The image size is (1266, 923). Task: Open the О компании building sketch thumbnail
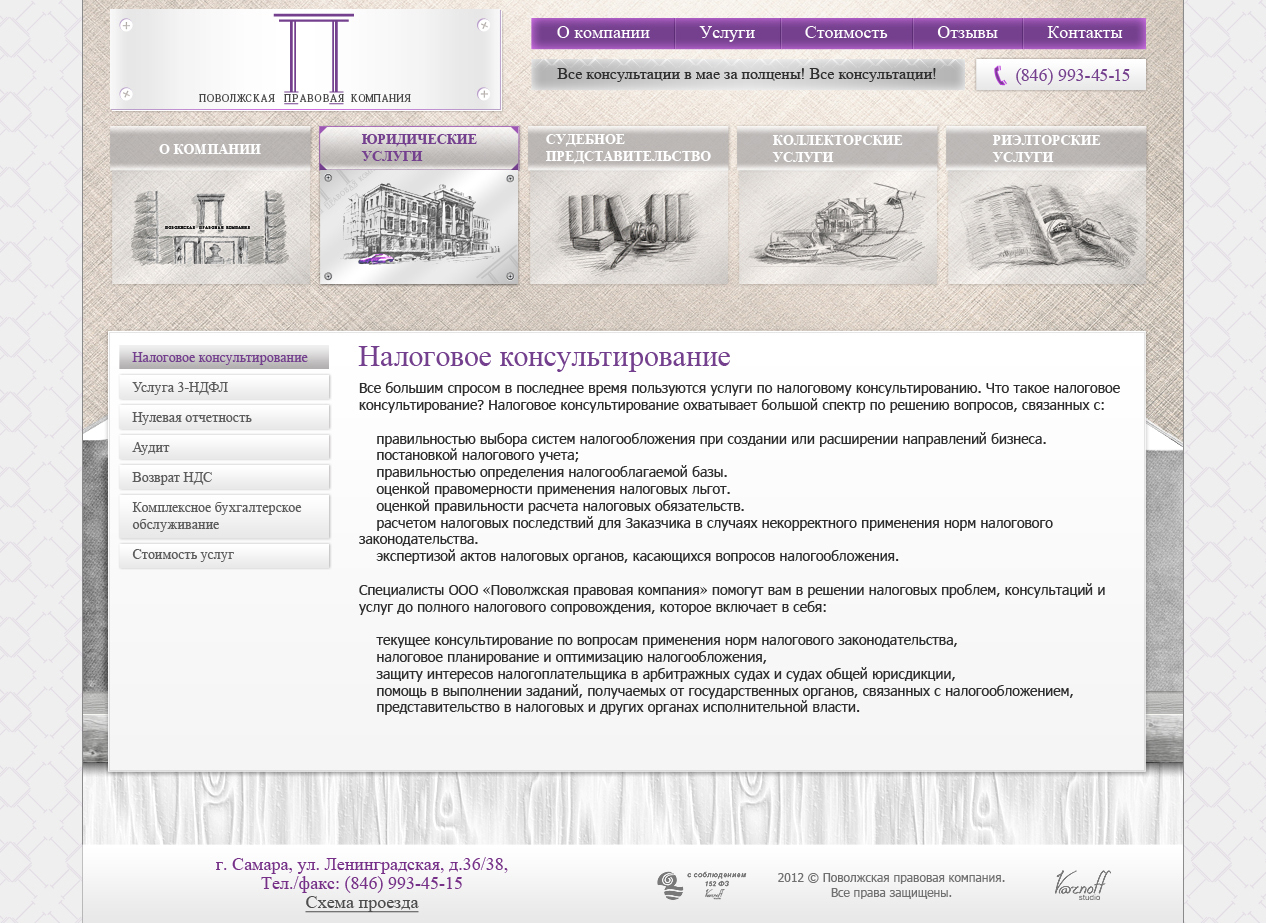tap(210, 227)
